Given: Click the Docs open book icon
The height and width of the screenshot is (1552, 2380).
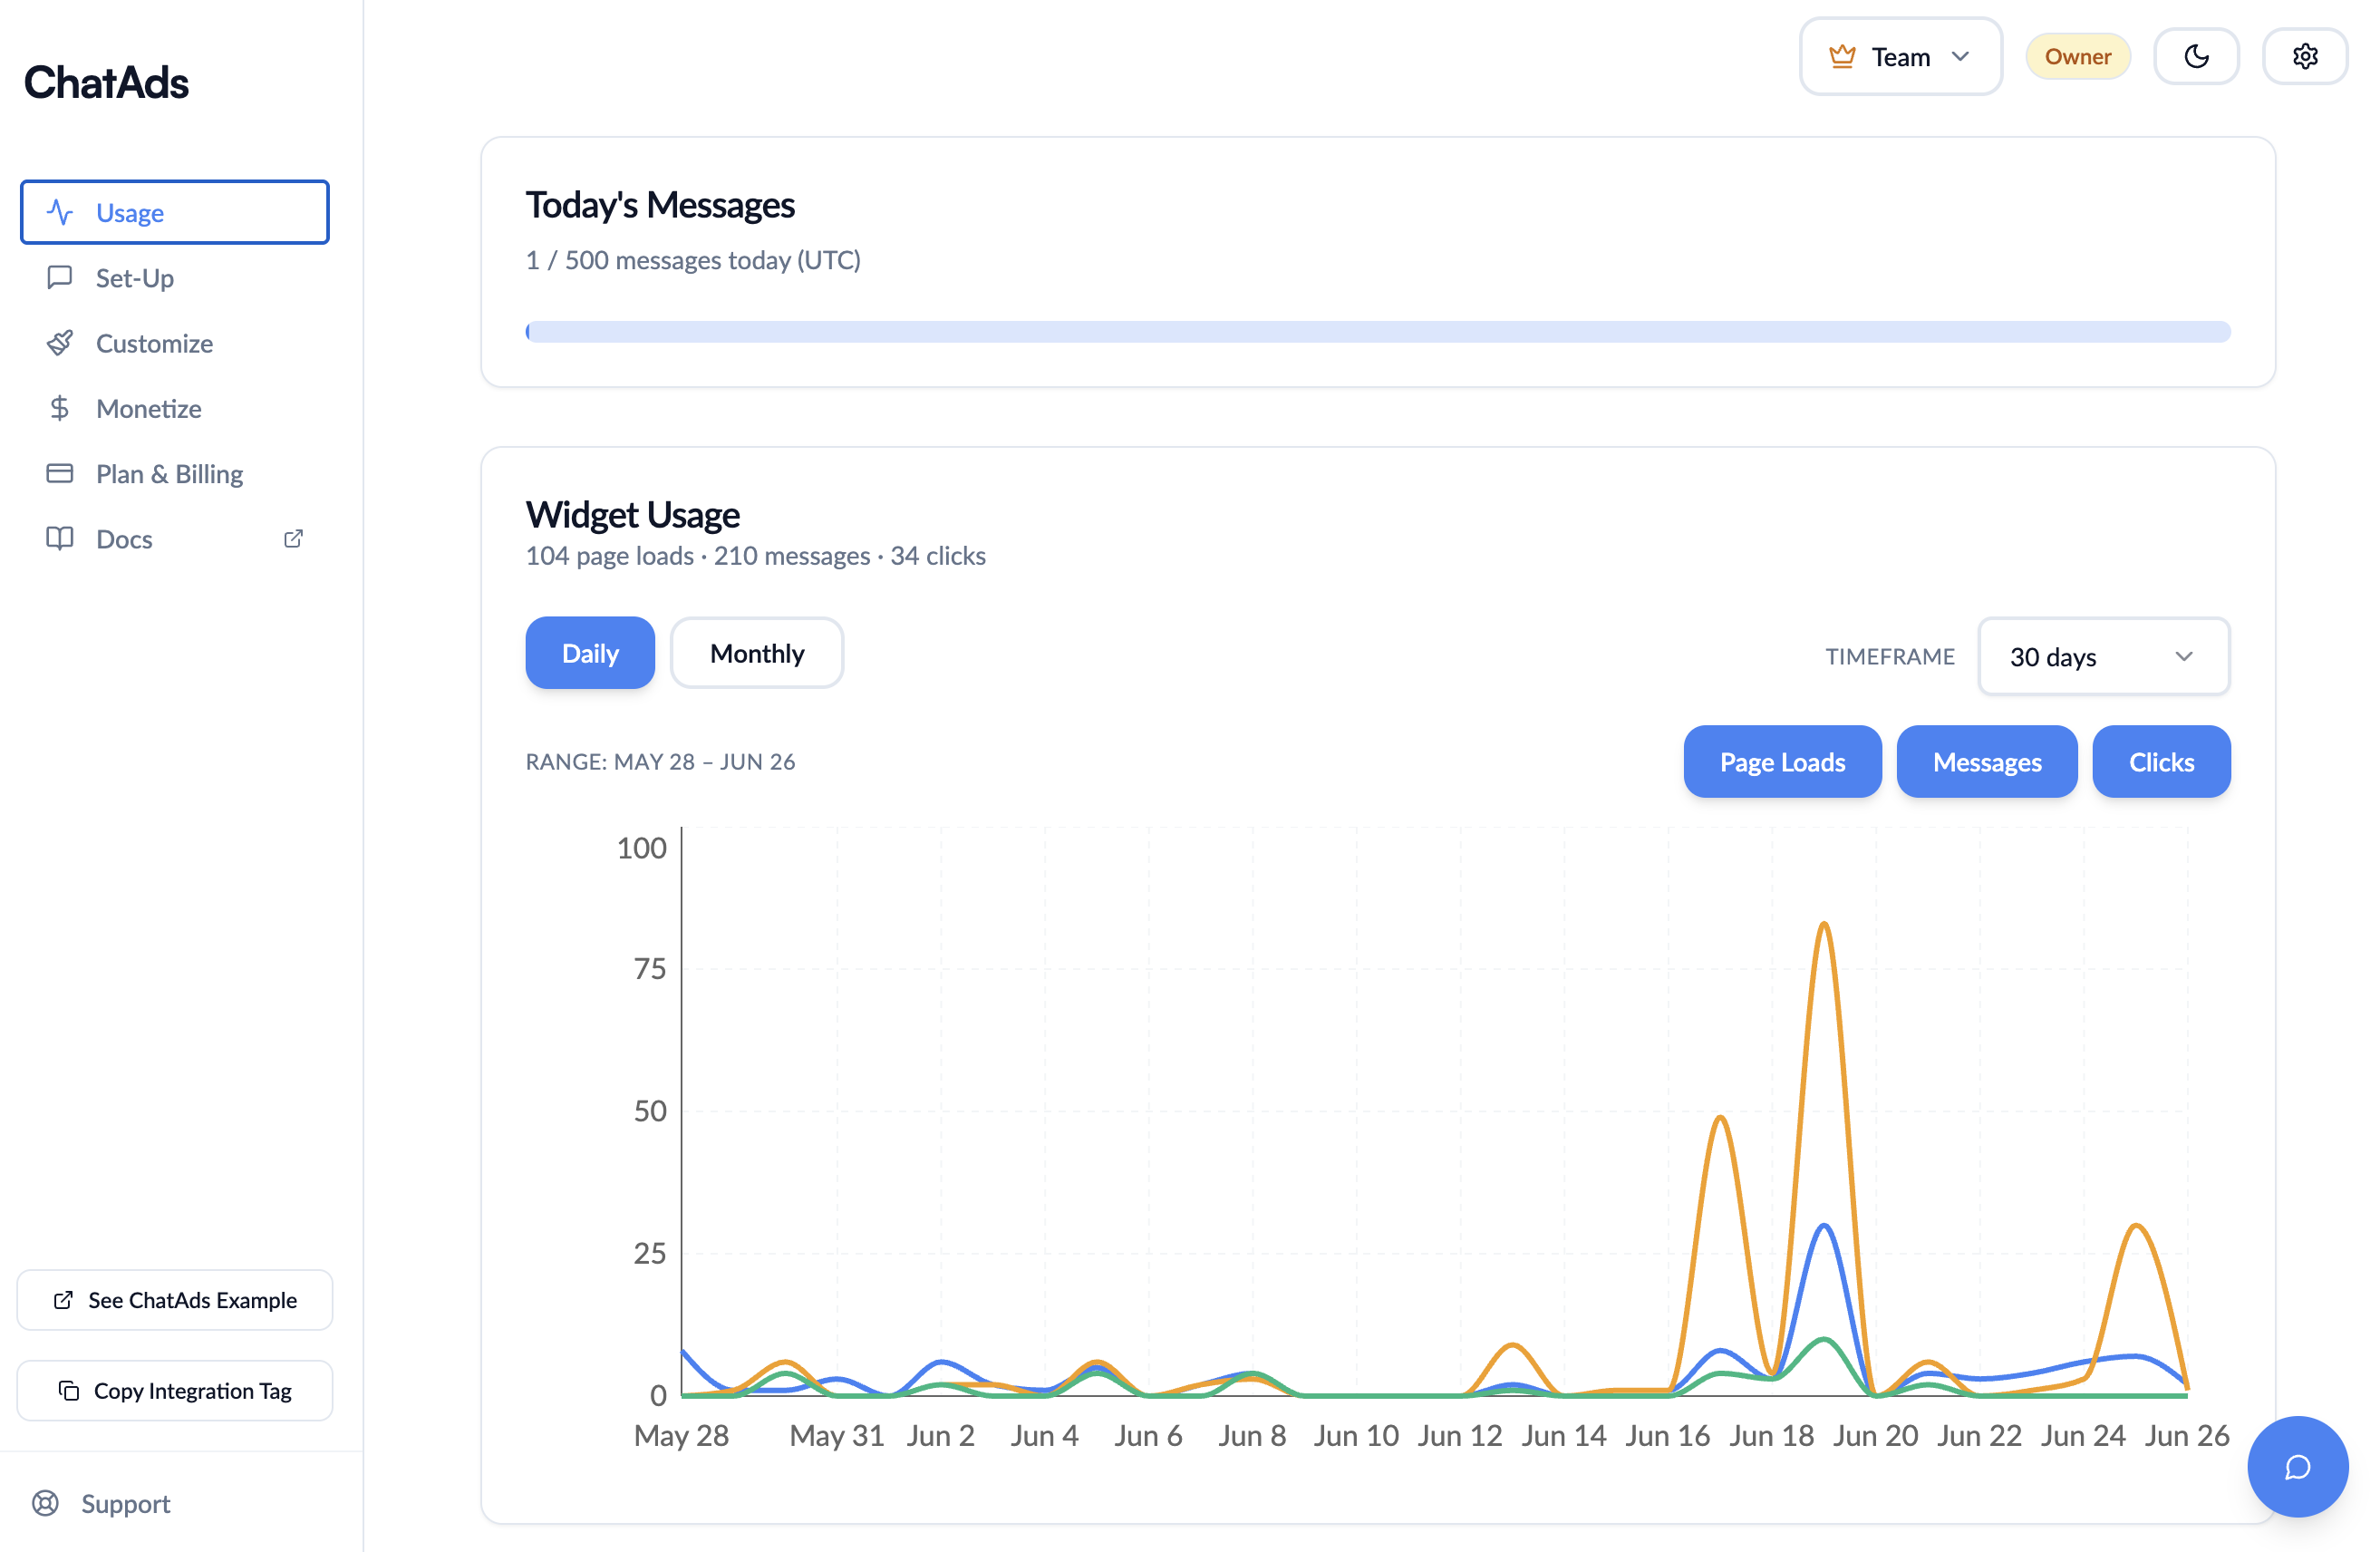Looking at the screenshot, I should pyautogui.click(x=60, y=538).
